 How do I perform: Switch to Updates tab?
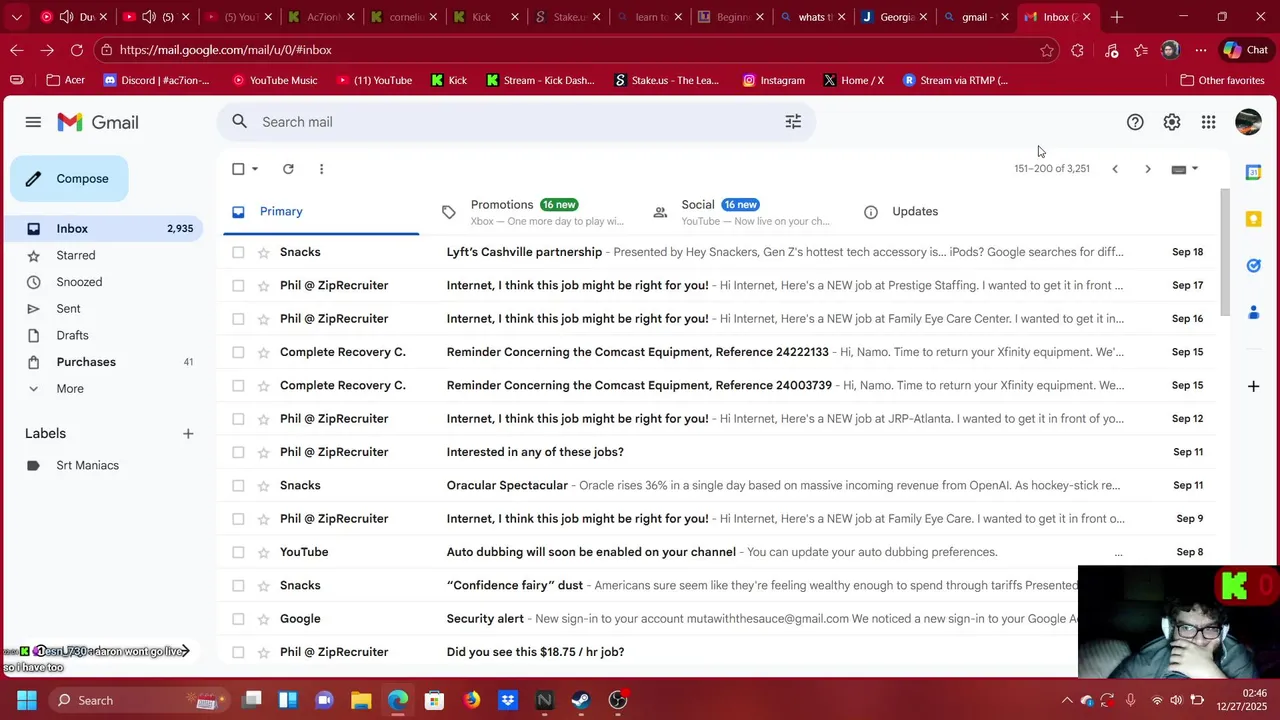pyautogui.click(x=915, y=212)
